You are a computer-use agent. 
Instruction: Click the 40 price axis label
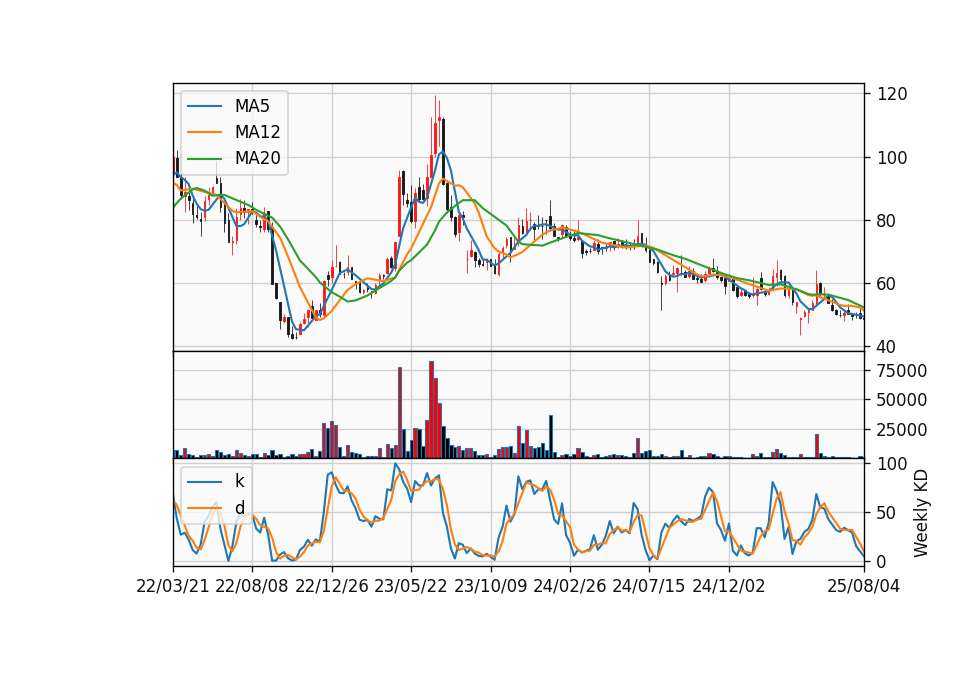[x=887, y=347]
